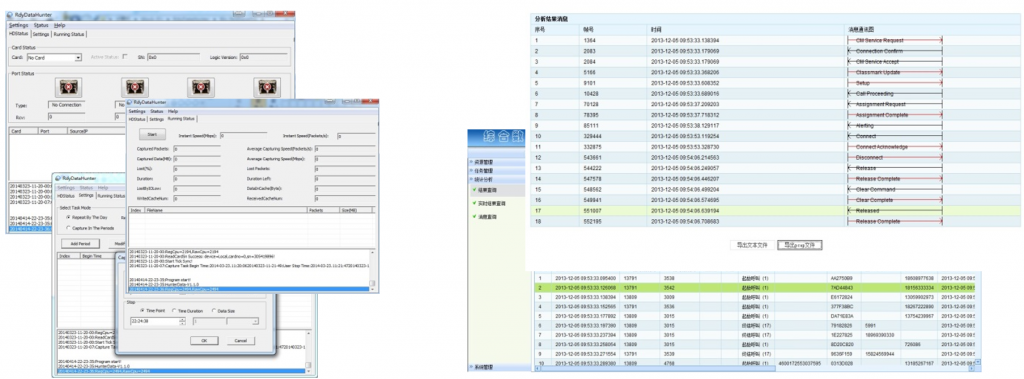Click the spinner arrows of the 22:24:38 time field
Image resolution: width=1024 pixels, height=379 pixels.
182,321
